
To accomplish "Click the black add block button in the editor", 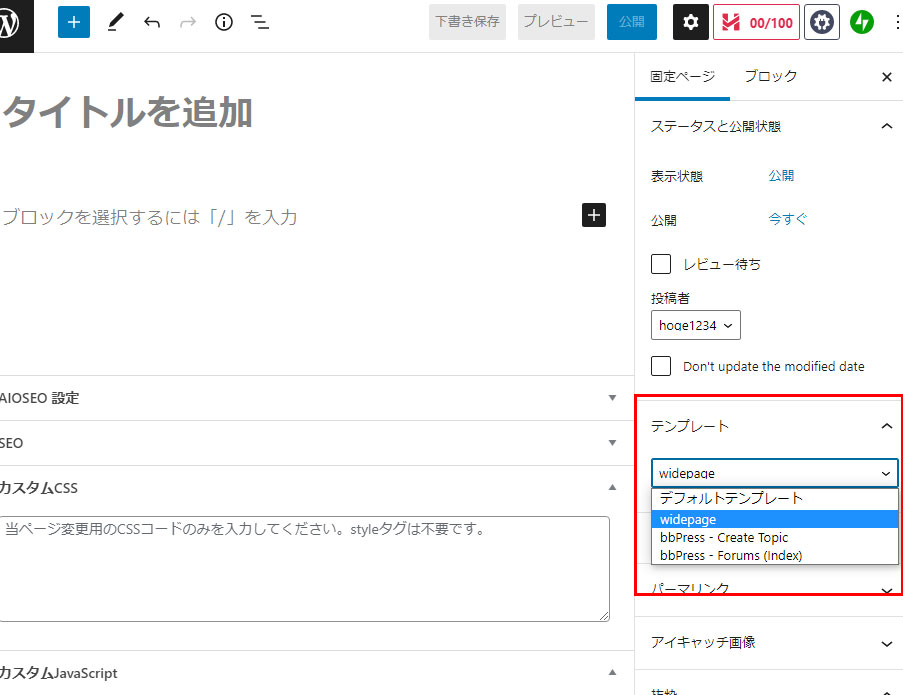I will (594, 215).
